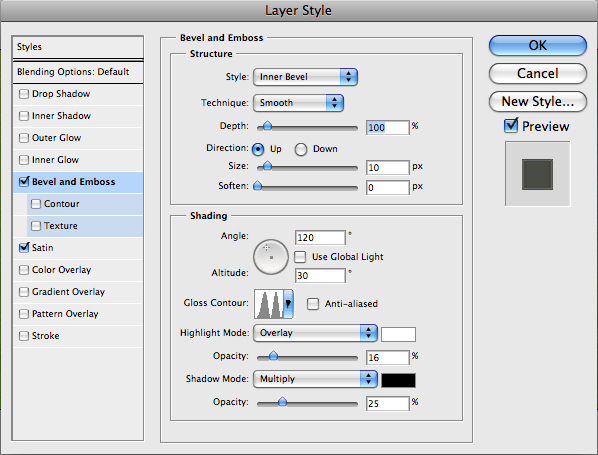598x455 pixels.
Task: Open the Technique dropdown showing Smooth
Action: pyautogui.click(x=298, y=103)
